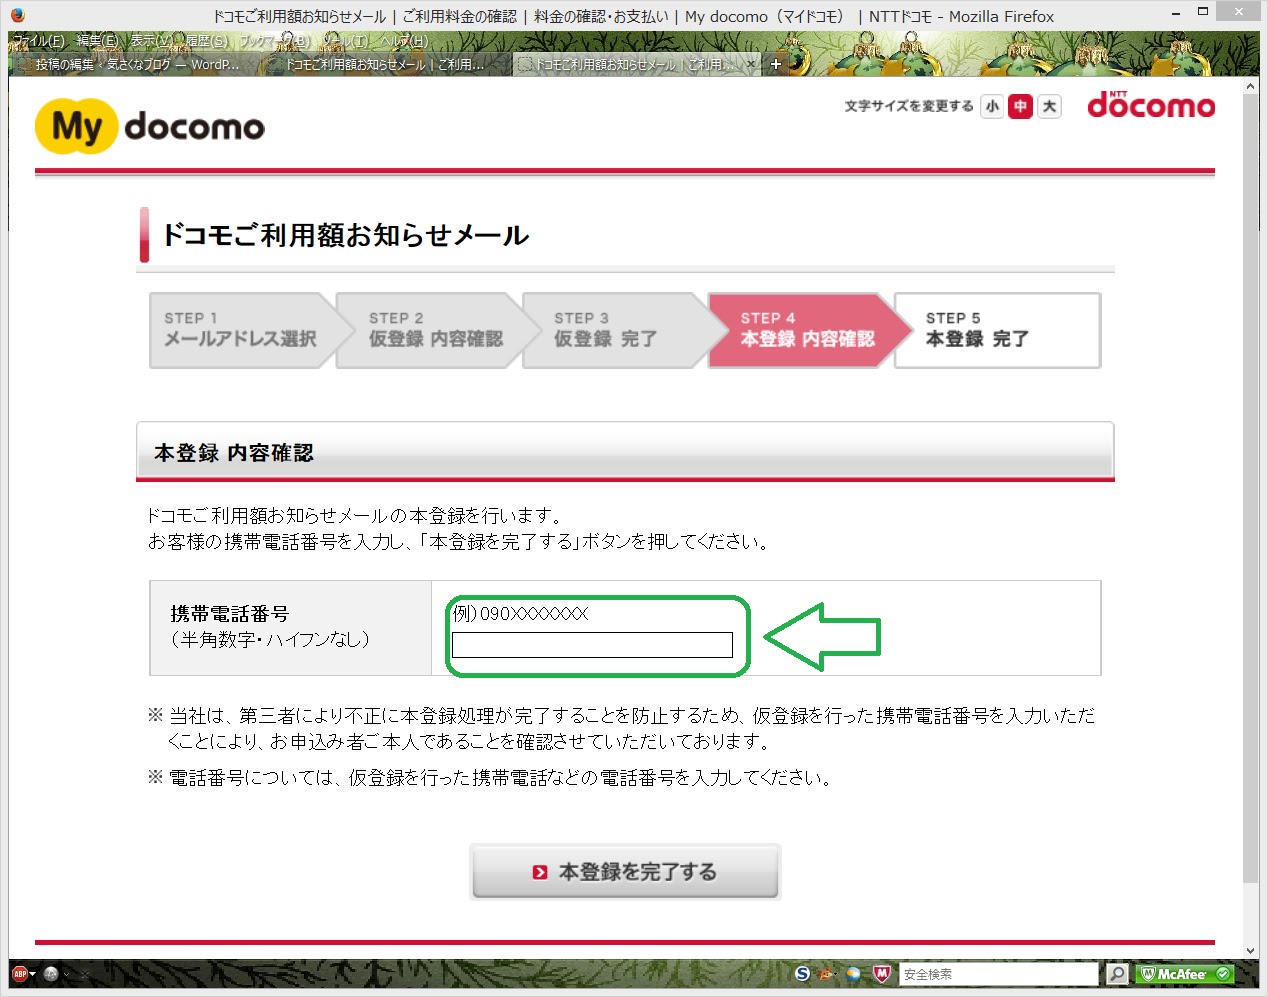Click the ドコモご利用額お知らせメール page heading

click(345, 235)
